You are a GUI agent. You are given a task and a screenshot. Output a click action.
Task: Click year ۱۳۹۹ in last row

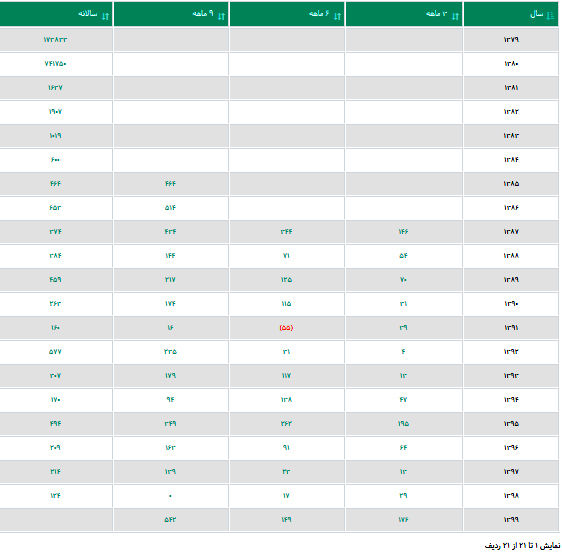click(511, 520)
